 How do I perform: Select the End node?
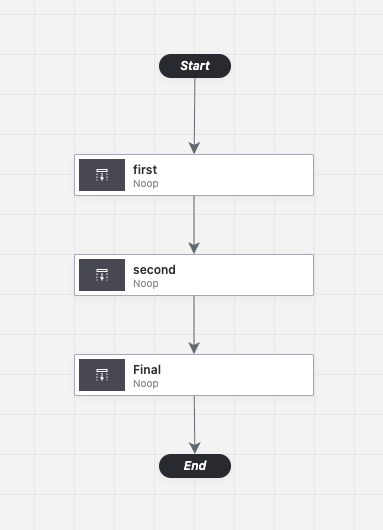coord(195,466)
